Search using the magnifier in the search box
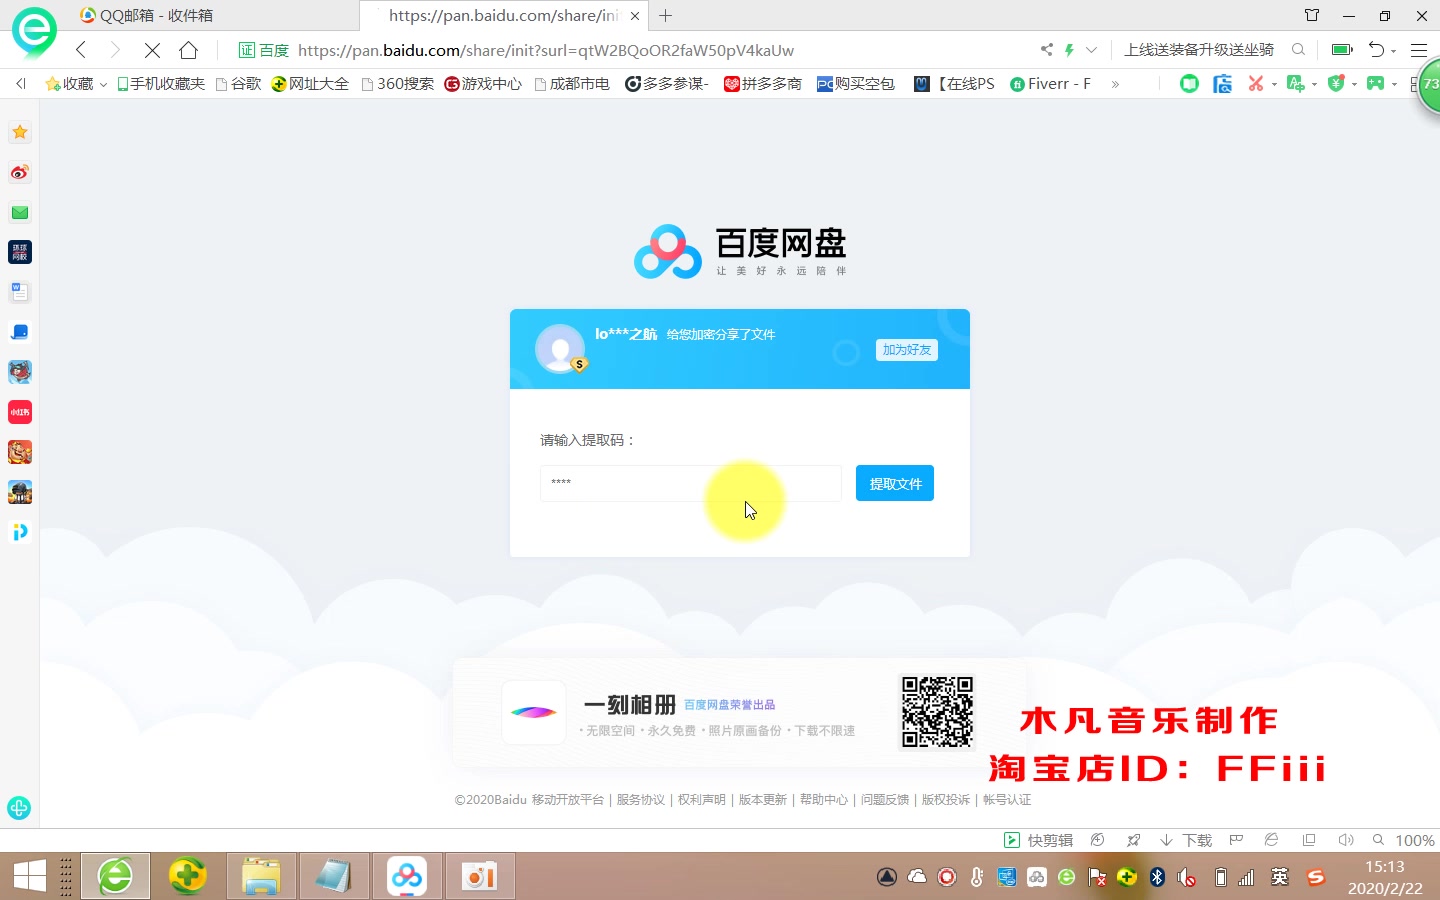Viewport: 1440px width, 900px height. click(x=1298, y=49)
